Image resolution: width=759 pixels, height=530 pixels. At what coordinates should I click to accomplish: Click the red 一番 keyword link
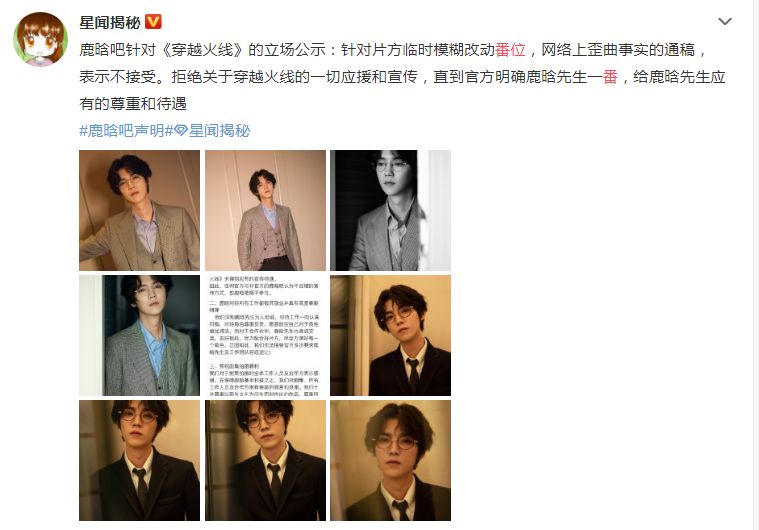[x=610, y=77]
